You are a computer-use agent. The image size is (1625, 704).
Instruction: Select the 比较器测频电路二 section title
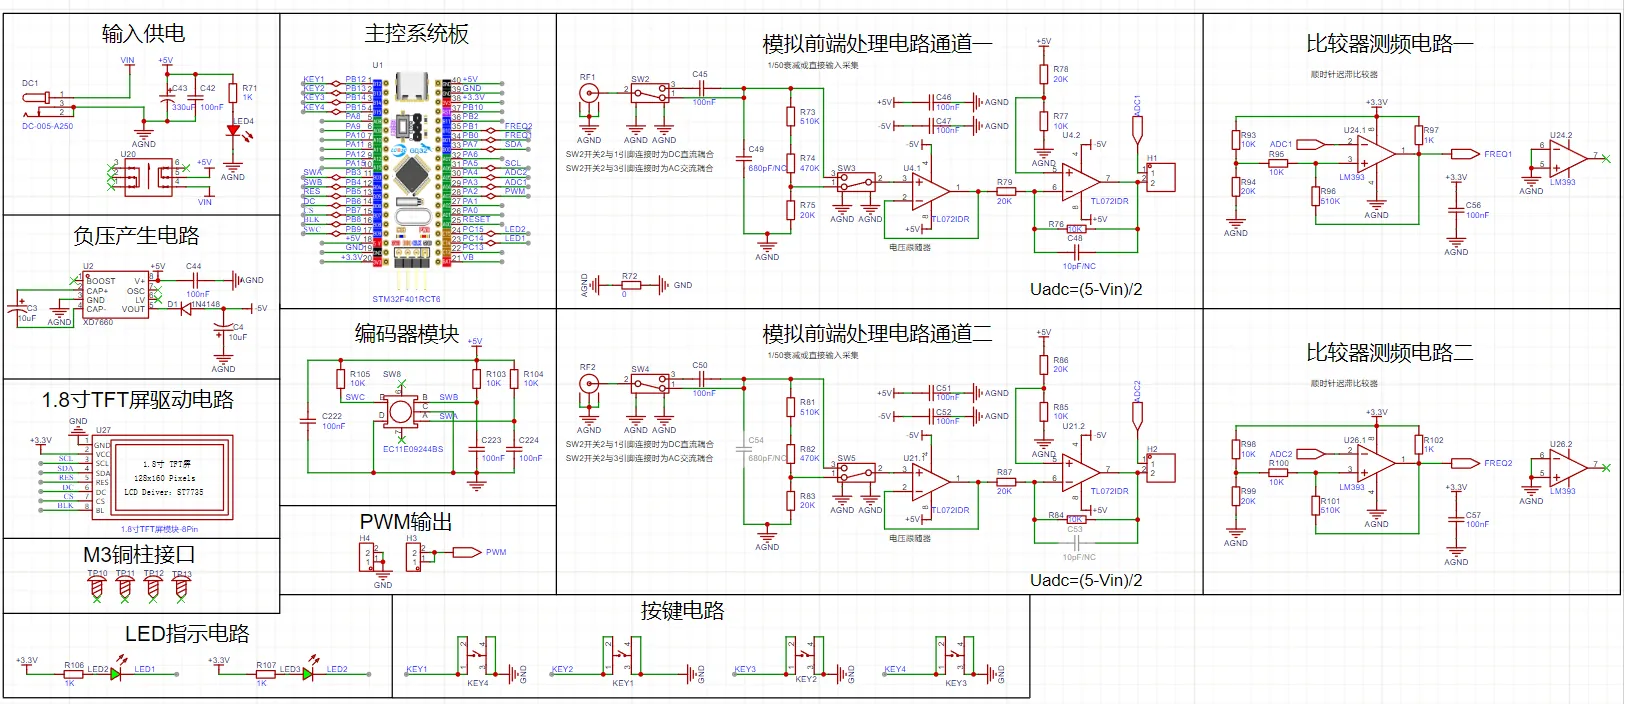[x=1390, y=353]
